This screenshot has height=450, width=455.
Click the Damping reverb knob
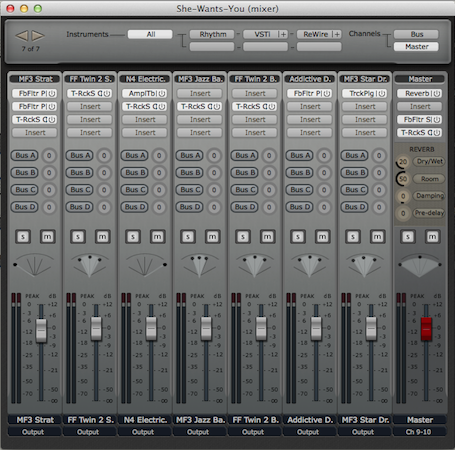(x=403, y=196)
